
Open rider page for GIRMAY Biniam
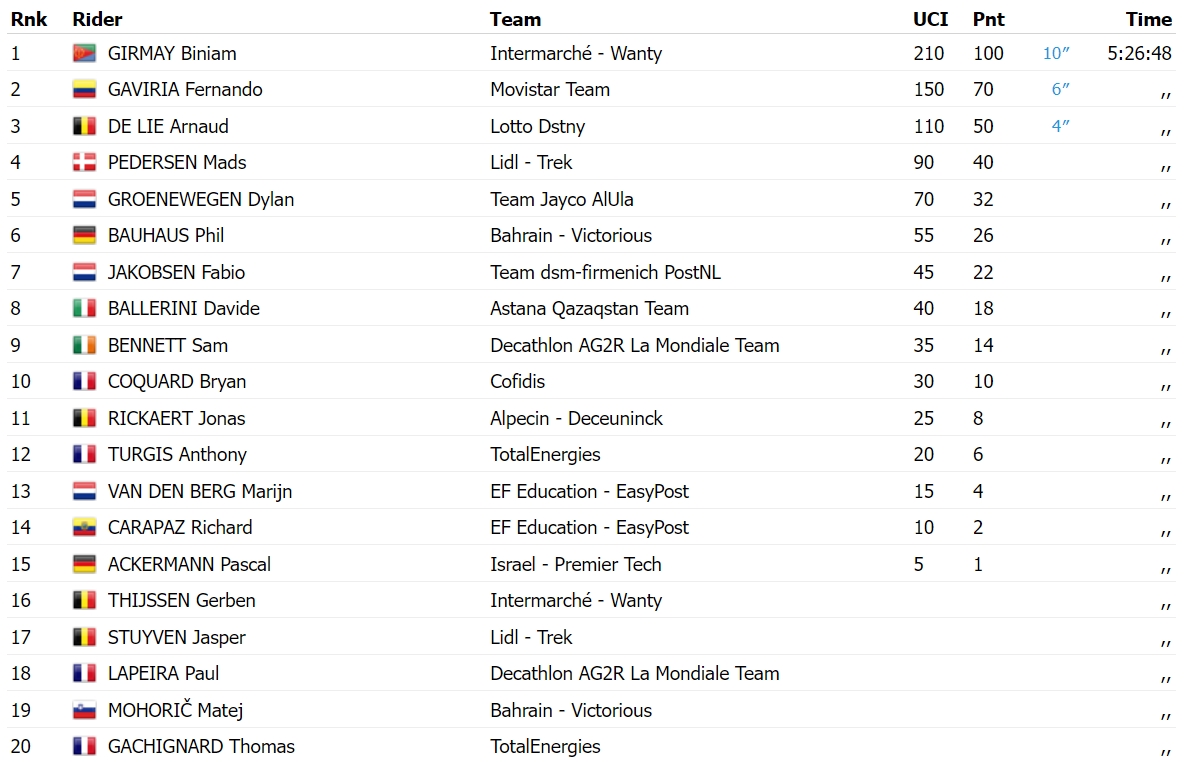tap(172, 53)
